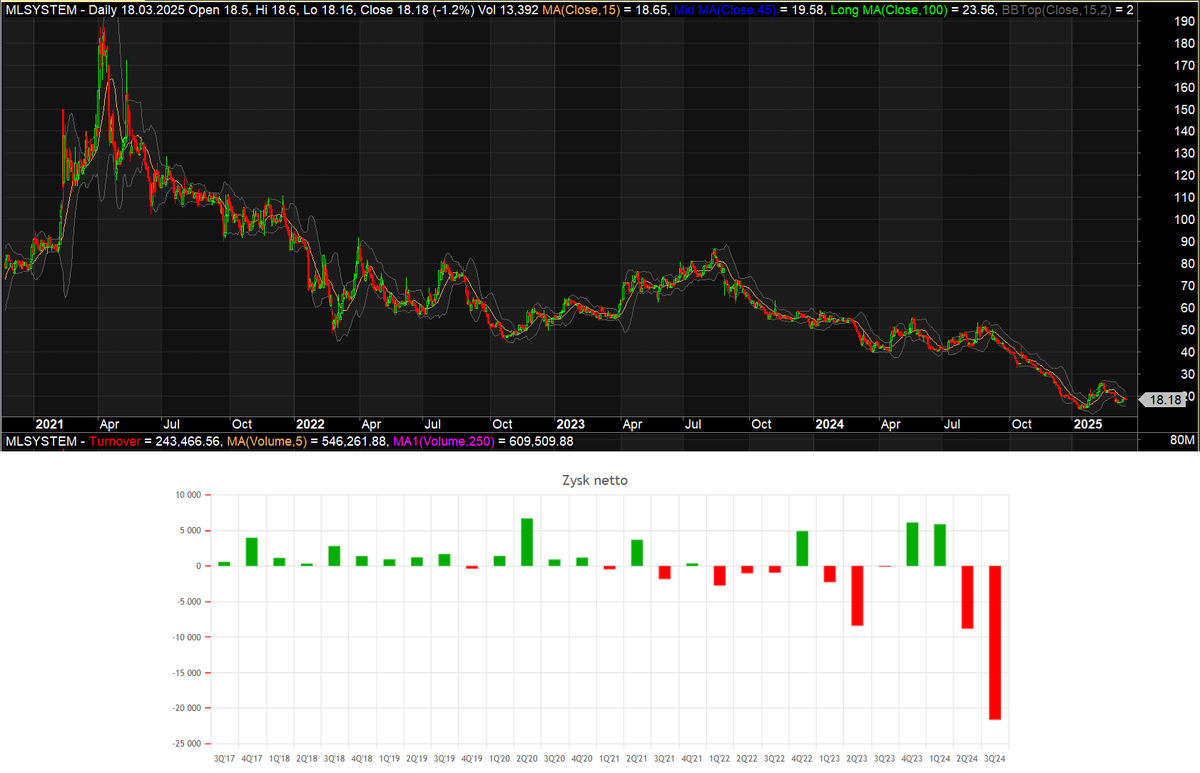This screenshot has width=1200, height=773.
Task: Click the 18.18 current price tag
Action: point(1163,400)
